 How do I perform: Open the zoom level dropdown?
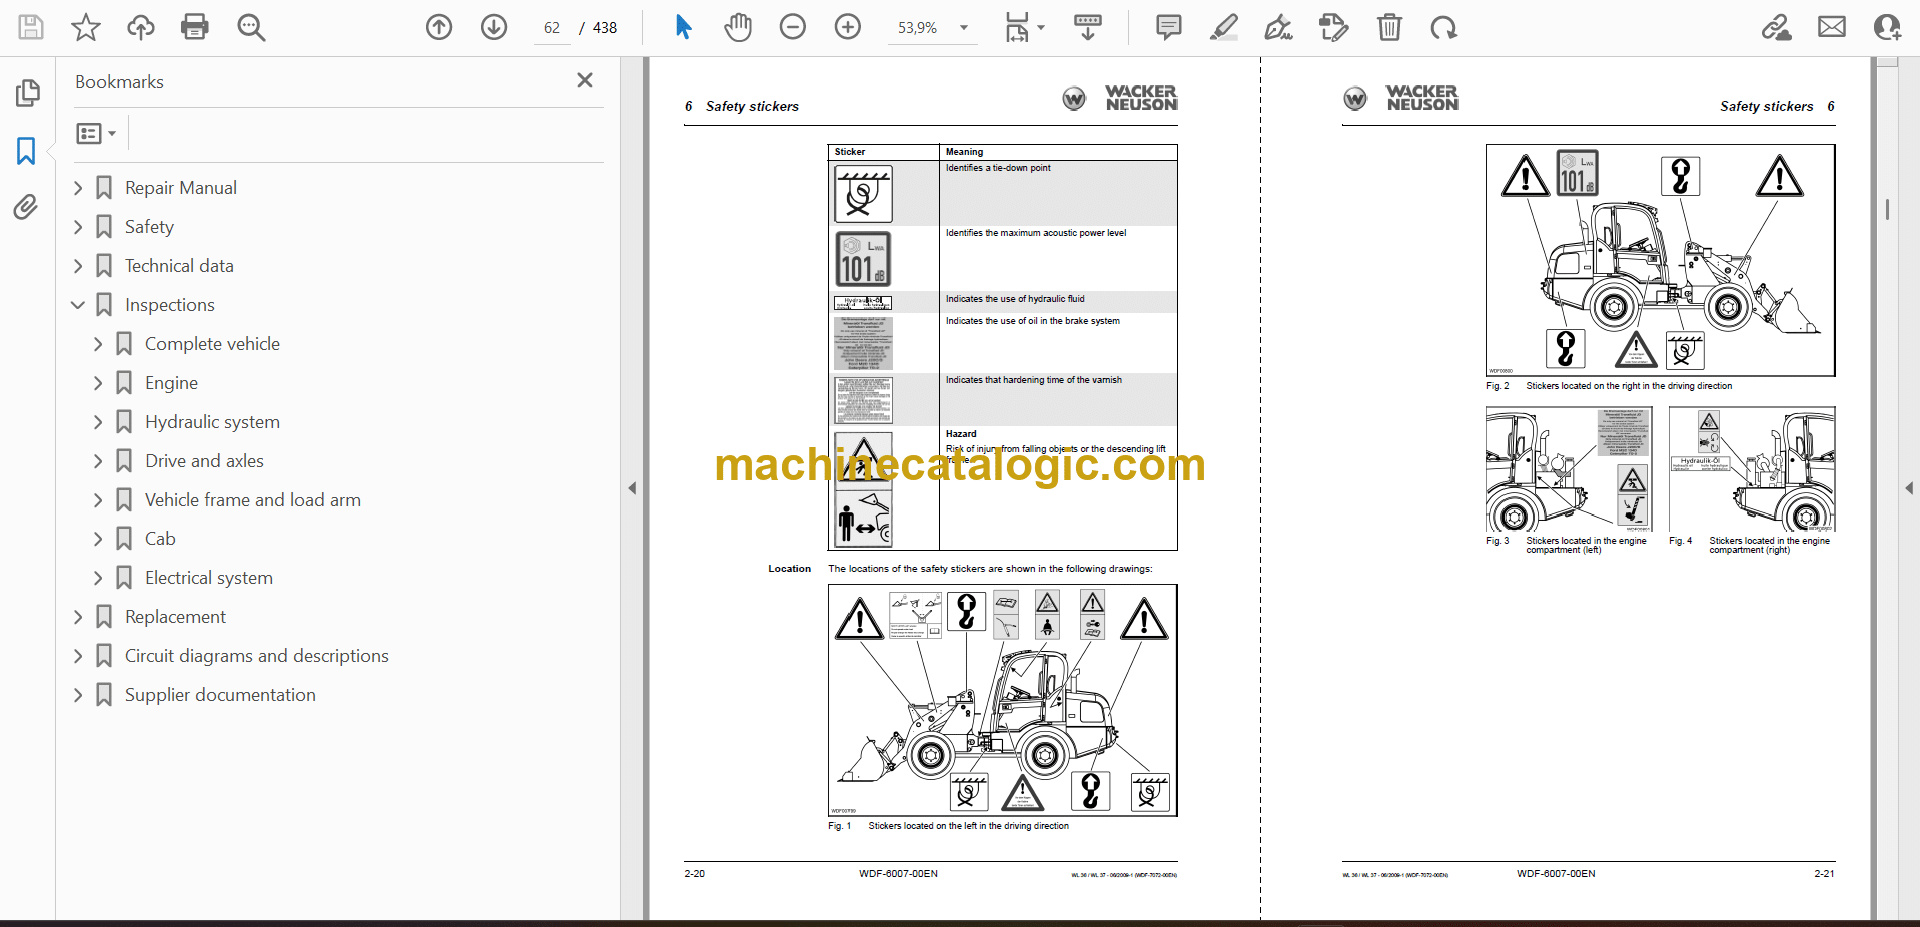pyautogui.click(x=964, y=27)
